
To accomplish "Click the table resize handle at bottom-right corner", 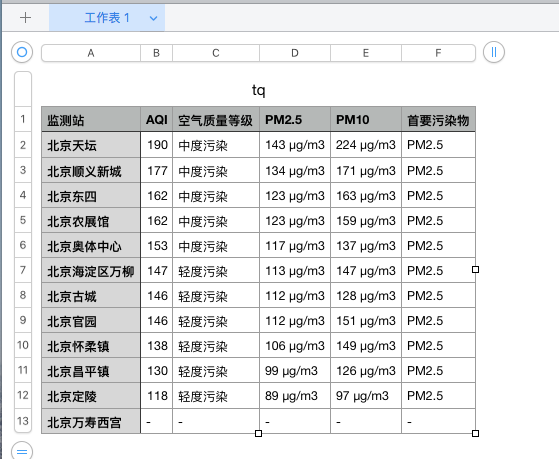I will click(x=475, y=433).
